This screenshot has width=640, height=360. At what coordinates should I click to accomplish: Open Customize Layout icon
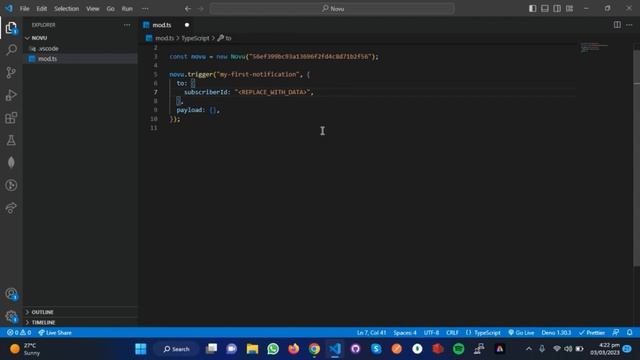pyautogui.click(x=569, y=9)
